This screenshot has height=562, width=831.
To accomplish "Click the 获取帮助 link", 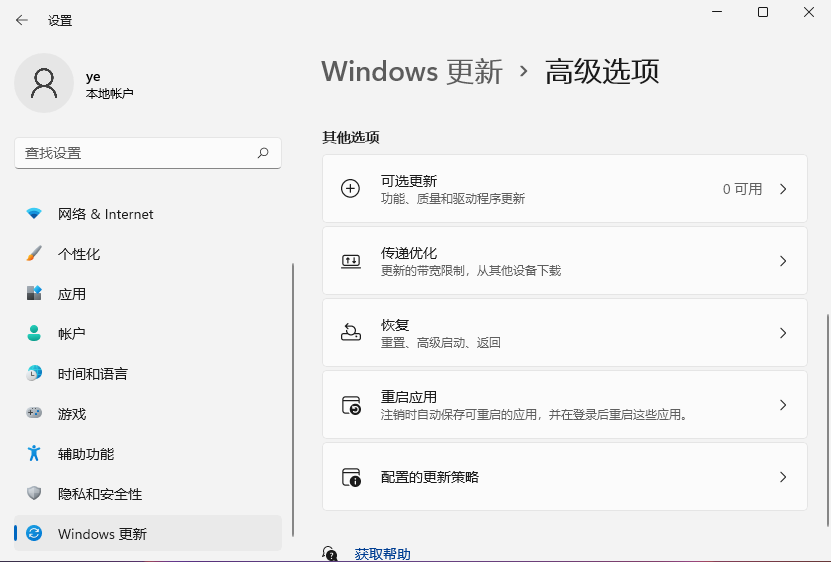I will click(382, 554).
